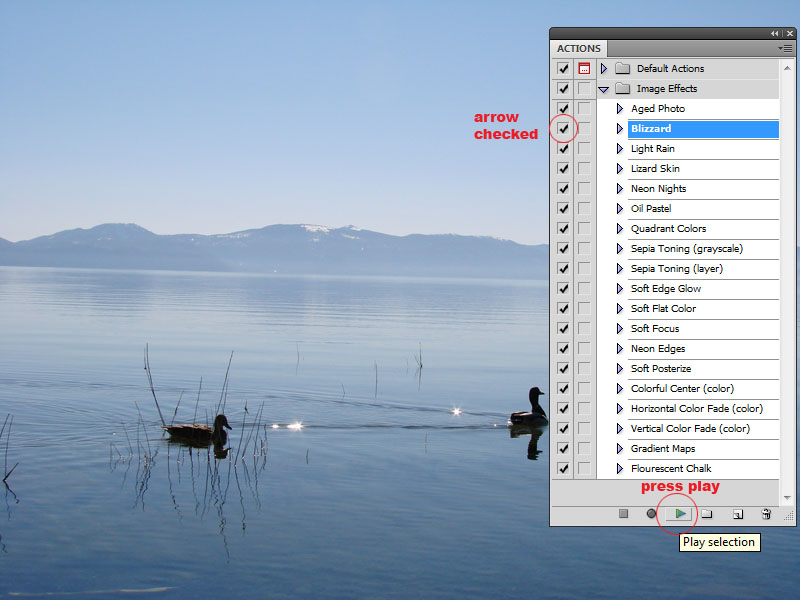Expand the Aged Photo action steps
This screenshot has width=800, height=600.
tap(619, 108)
